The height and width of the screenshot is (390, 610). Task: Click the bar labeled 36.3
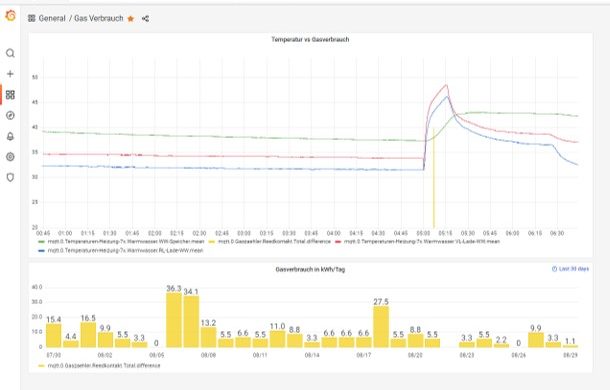click(174, 320)
